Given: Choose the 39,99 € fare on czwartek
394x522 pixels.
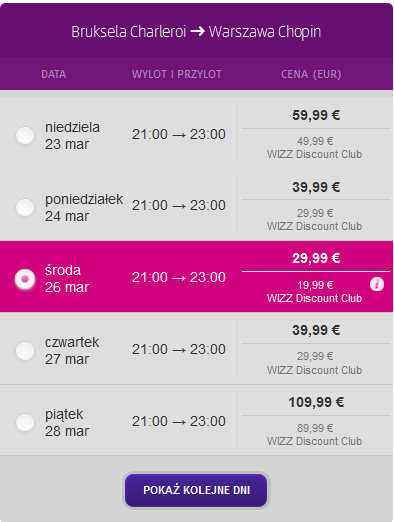Looking at the screenshot, I should [x=316, y=330].
